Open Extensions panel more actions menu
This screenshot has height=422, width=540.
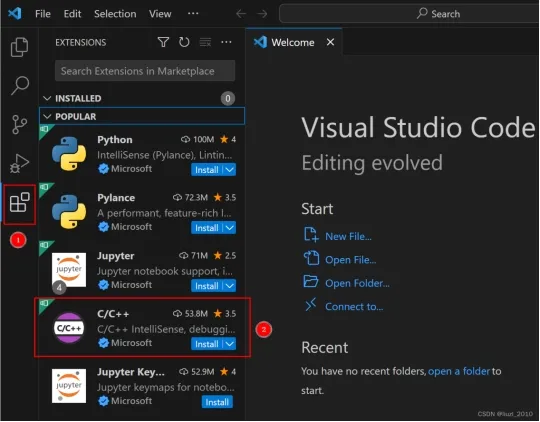coord(226,42)
